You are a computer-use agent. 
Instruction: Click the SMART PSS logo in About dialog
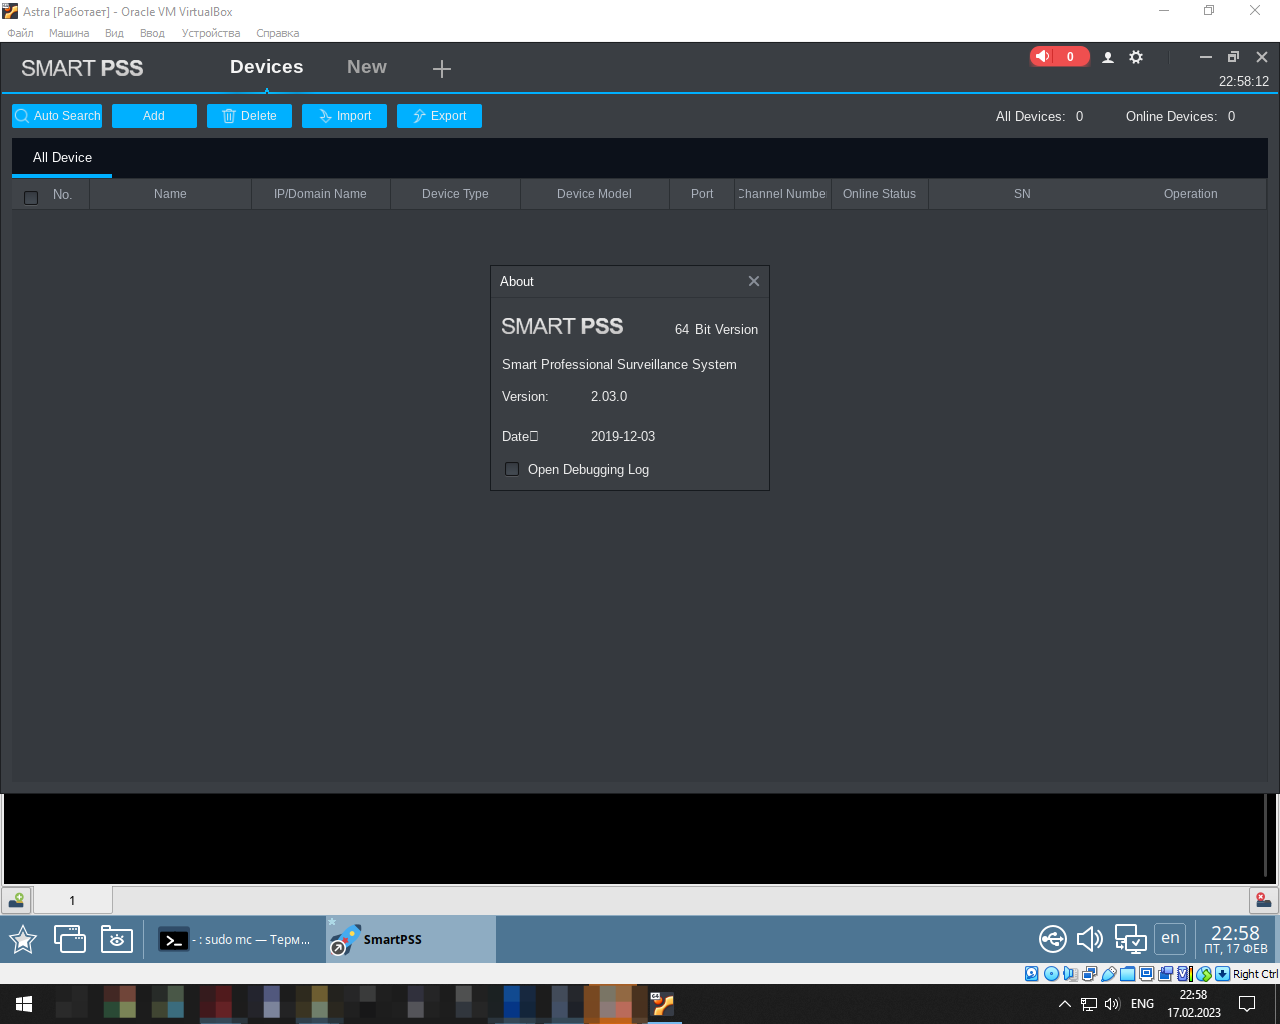[x=562, y=326]
